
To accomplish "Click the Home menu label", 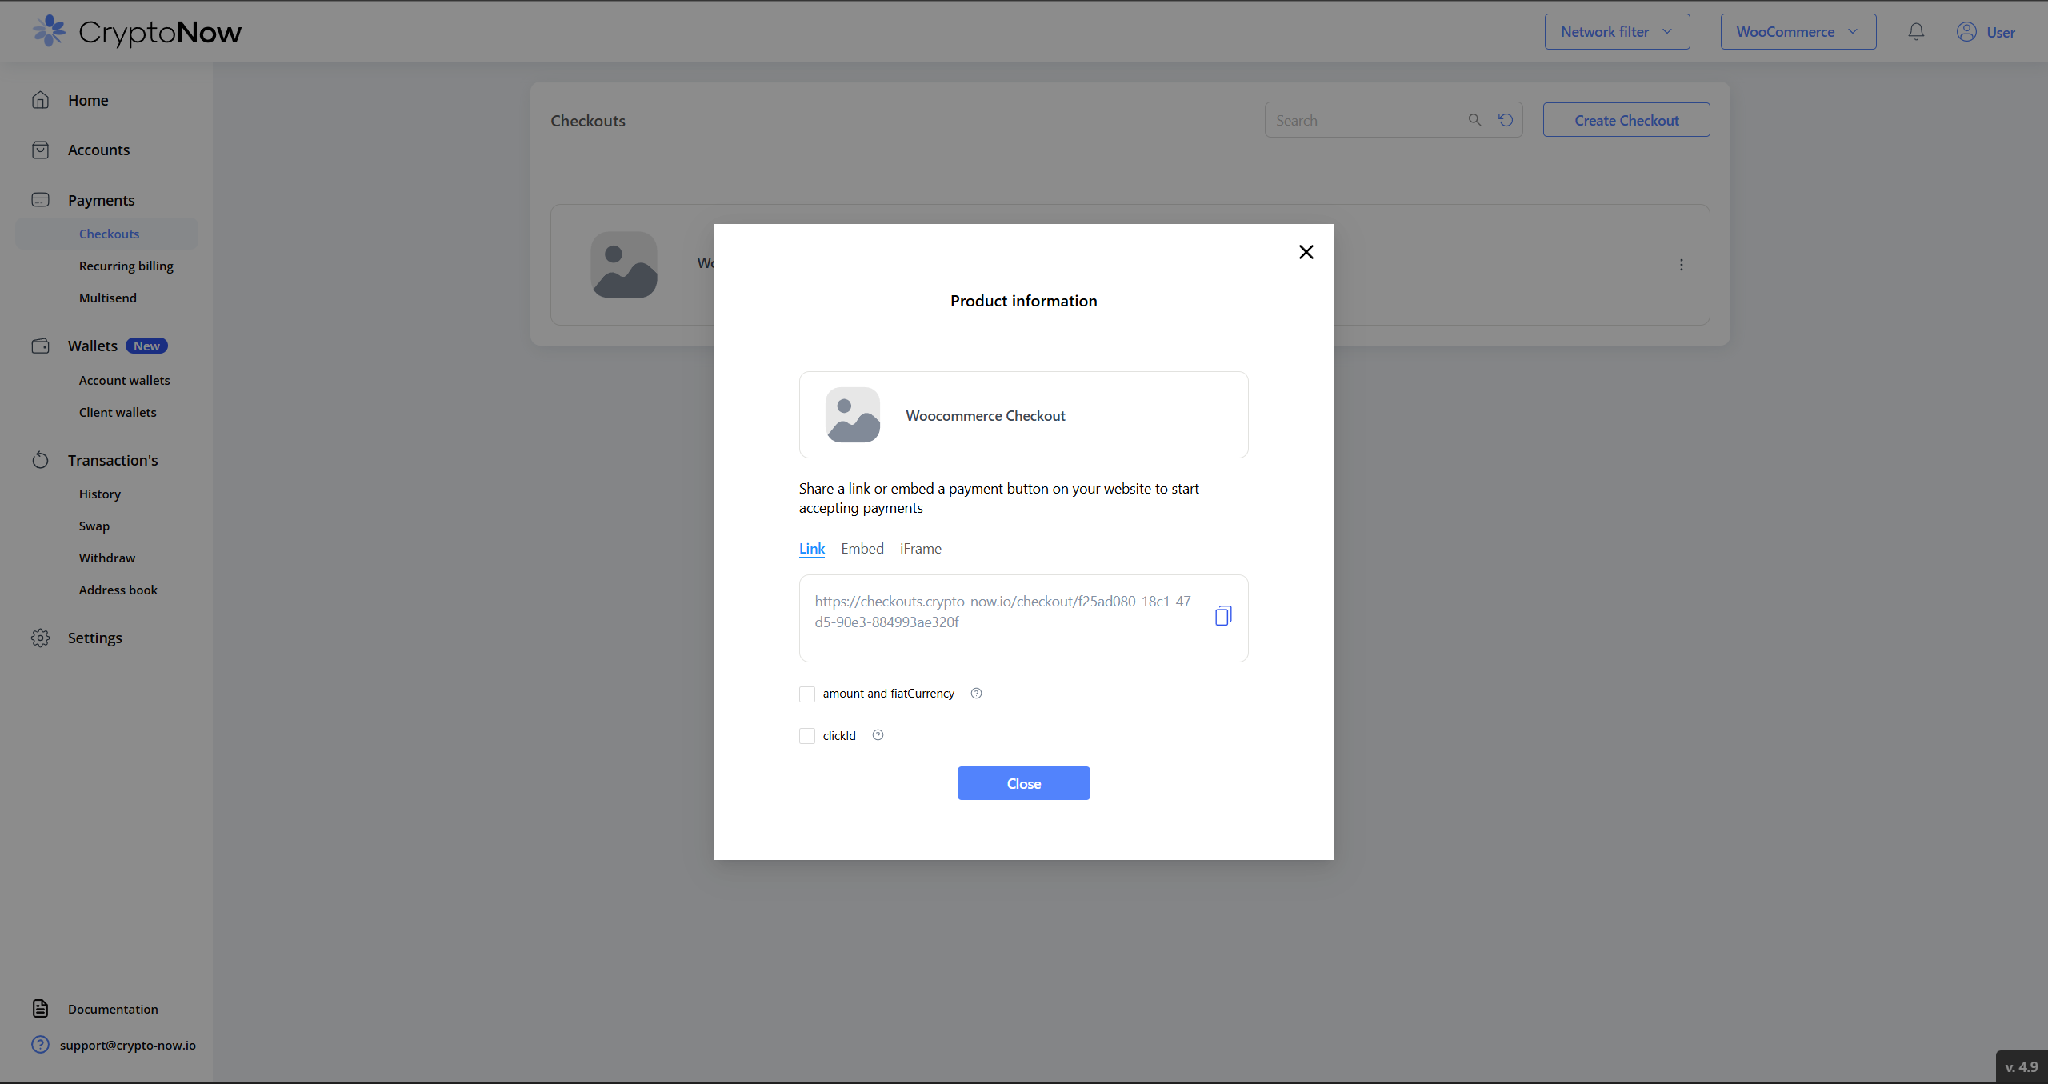I will coord(88,100).
